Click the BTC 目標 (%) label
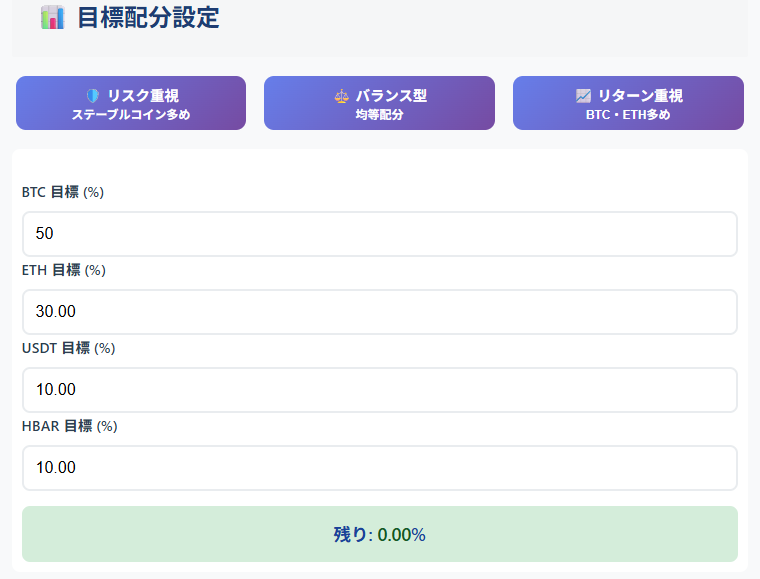Image resolution: width=760 pixels, height=579 pixels. tap(63, 192)
